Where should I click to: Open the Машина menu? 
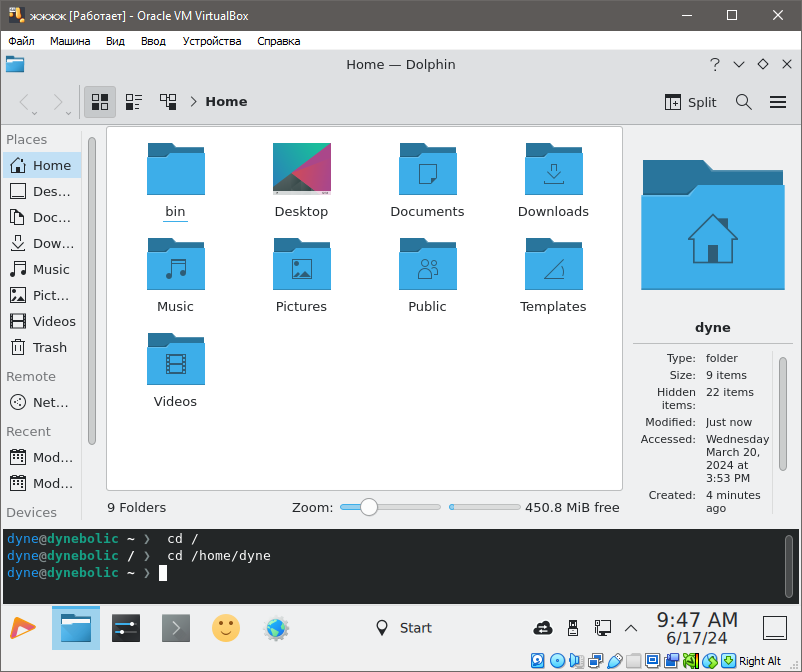[70, 41]
